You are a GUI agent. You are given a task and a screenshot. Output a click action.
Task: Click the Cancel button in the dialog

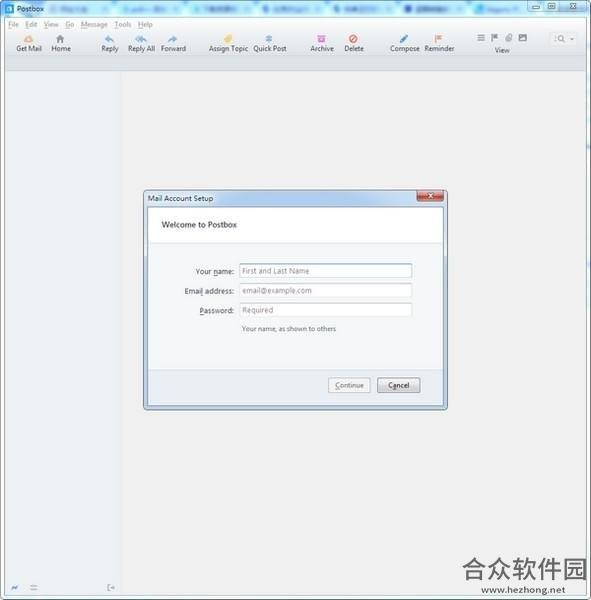point(398,385)
